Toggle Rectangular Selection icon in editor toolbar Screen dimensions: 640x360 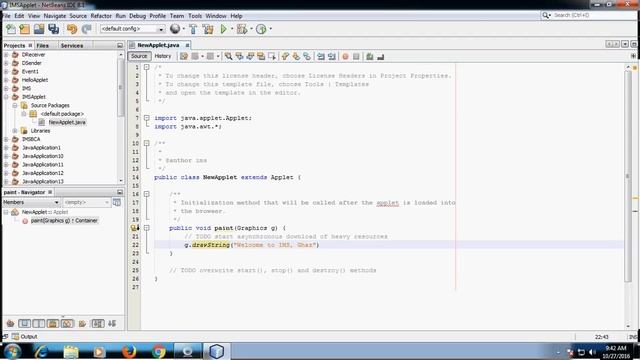point(272,56)
